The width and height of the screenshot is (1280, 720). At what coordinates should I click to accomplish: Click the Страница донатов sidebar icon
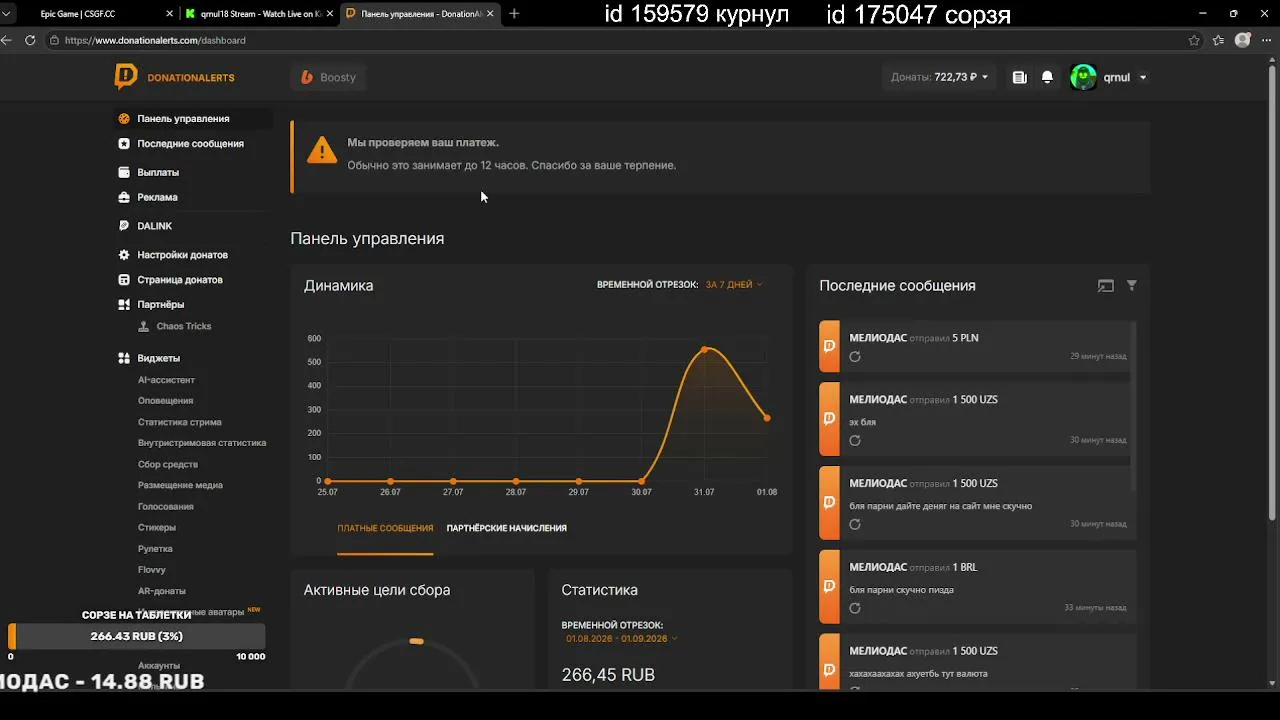click(x=124, y=280)
